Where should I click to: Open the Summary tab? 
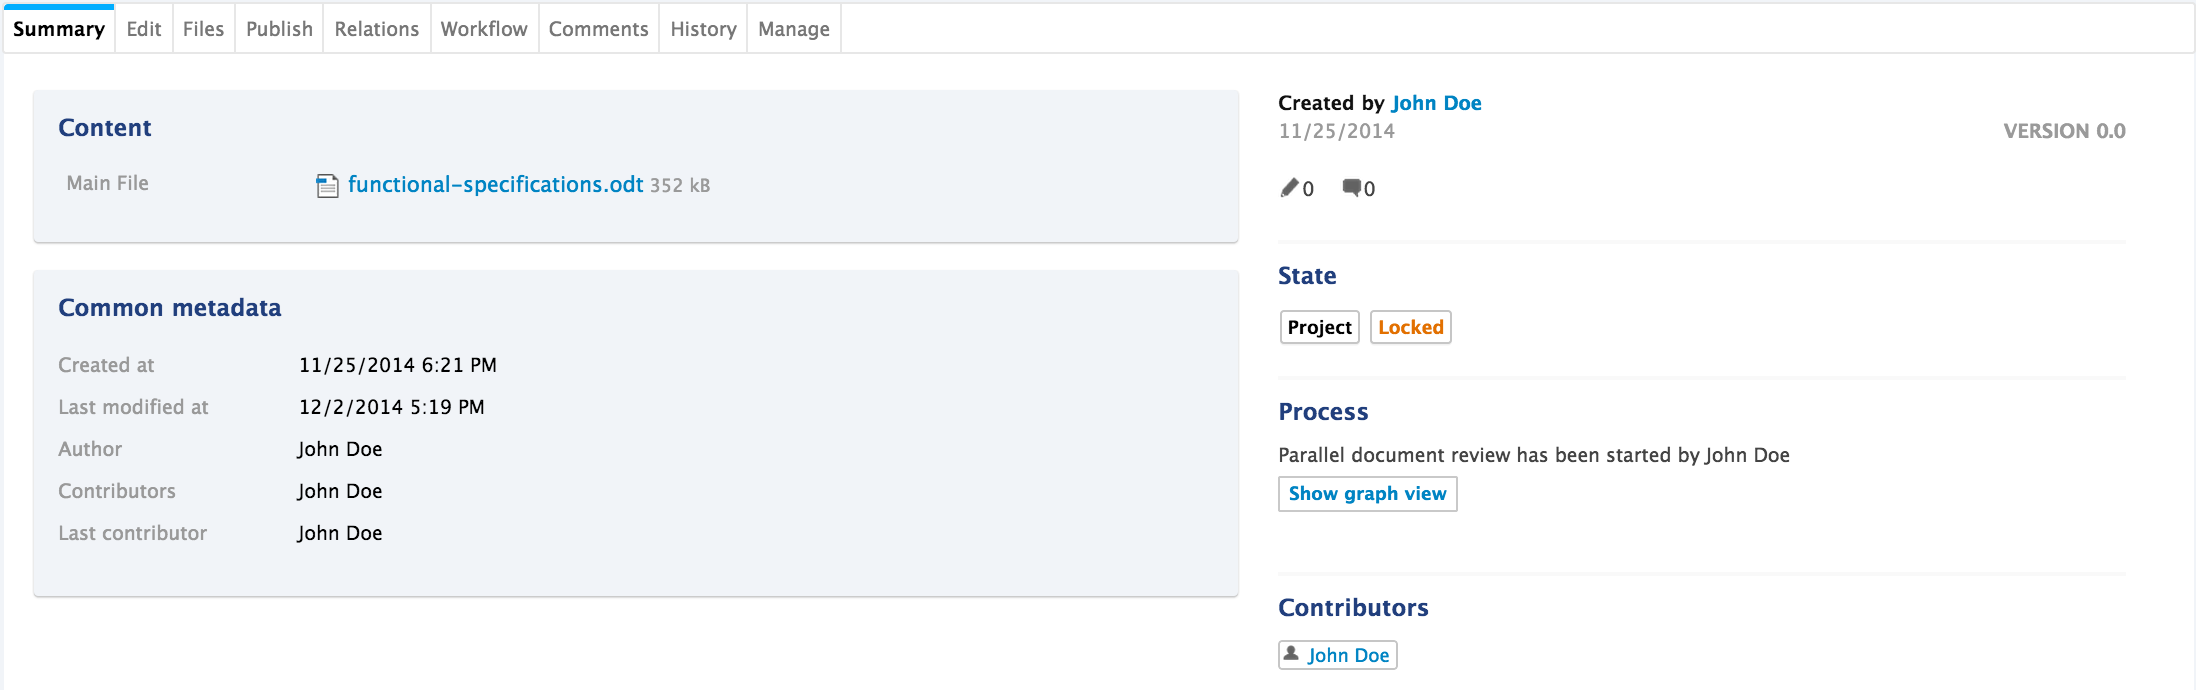pyautogui.click(x=59, y=29)
